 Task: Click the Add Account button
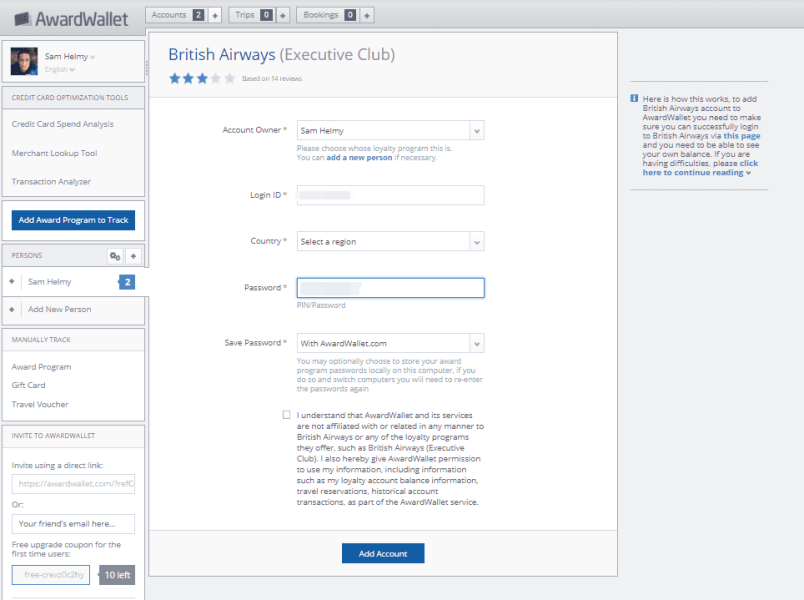click(383, 553)
